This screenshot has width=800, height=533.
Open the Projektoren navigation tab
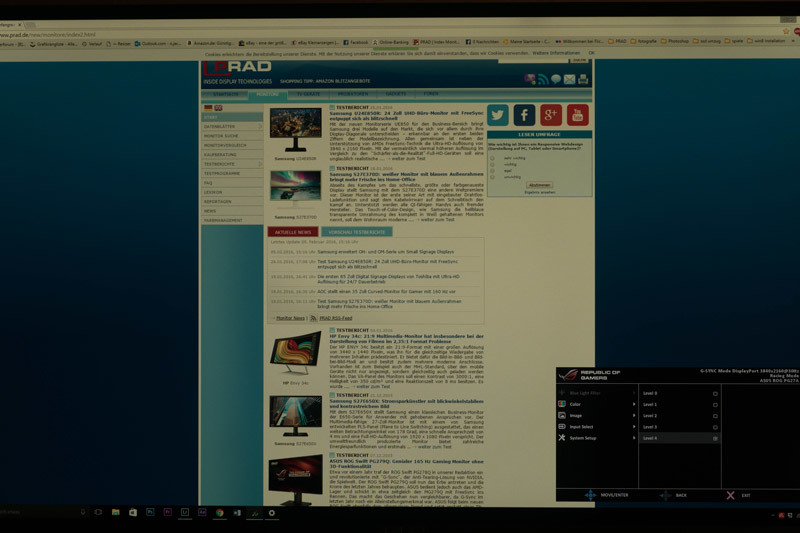tap(353, 94)
